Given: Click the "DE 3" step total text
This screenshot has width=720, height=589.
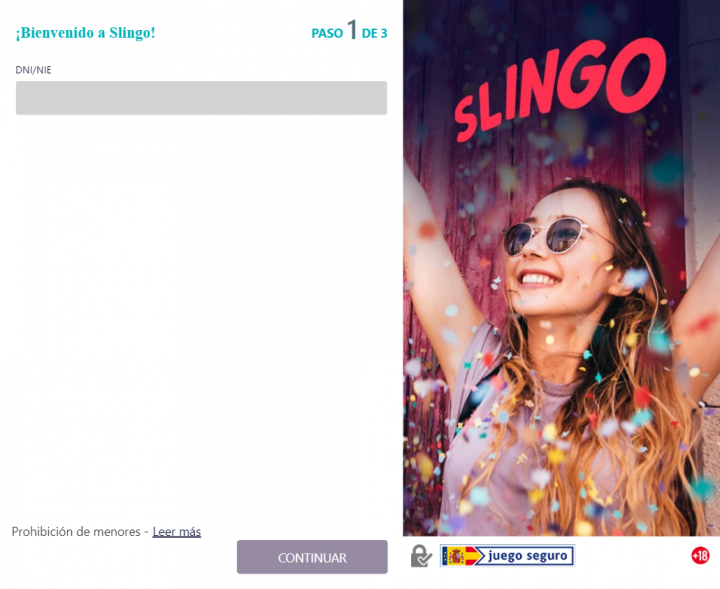Looking at the screenshot, I should (374, 34).
